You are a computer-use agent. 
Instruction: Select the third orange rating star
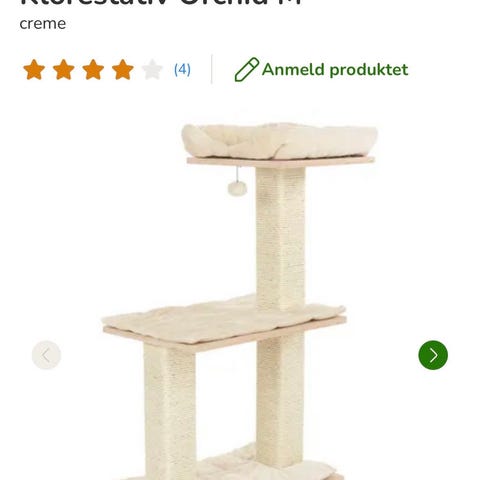point(93,70)
